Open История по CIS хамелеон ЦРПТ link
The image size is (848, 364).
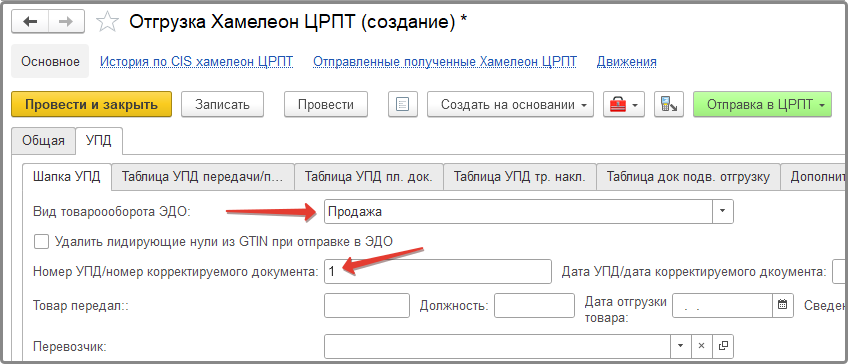[196, 62]
